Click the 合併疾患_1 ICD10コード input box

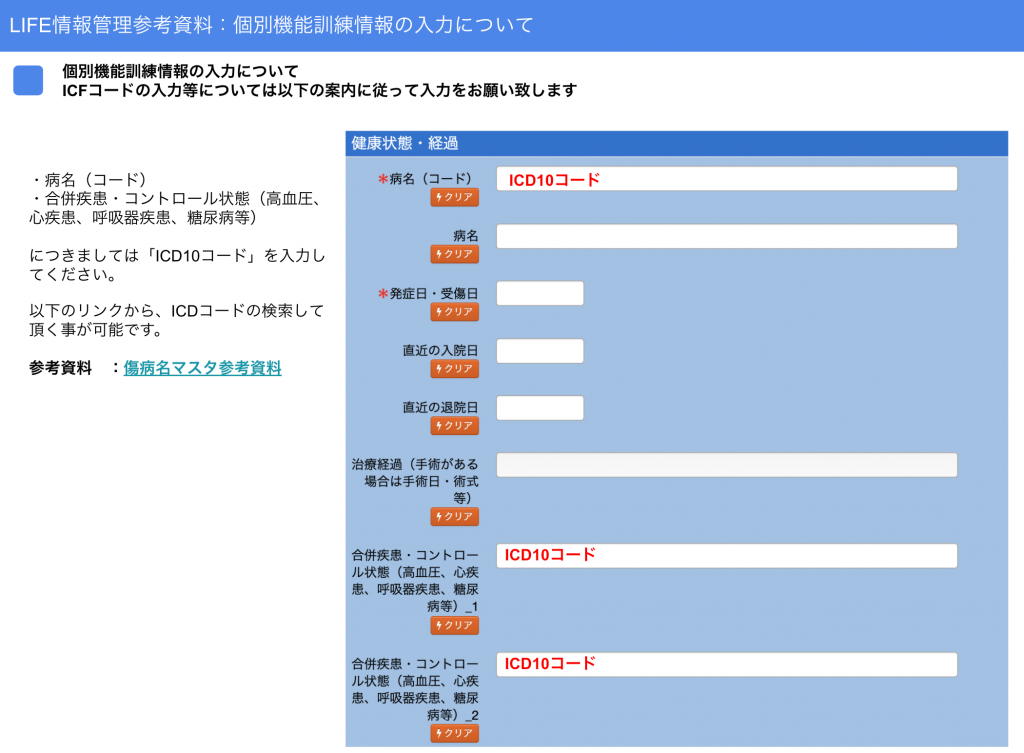click(727, 555)
